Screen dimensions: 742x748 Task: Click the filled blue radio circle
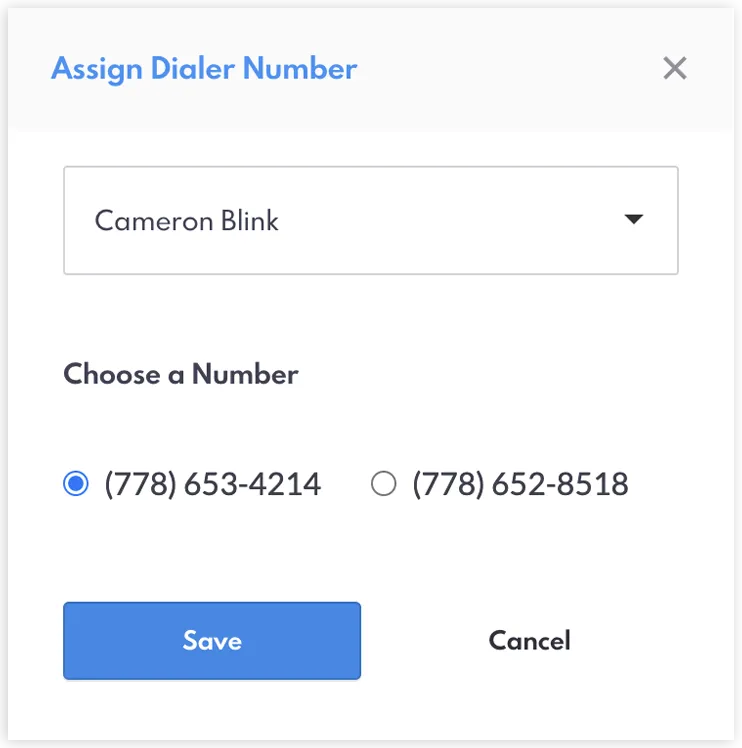[76, 483]
